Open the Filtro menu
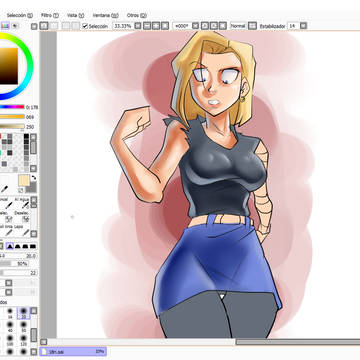The height and width of the screenshot is (360, 360). (50, 15)
